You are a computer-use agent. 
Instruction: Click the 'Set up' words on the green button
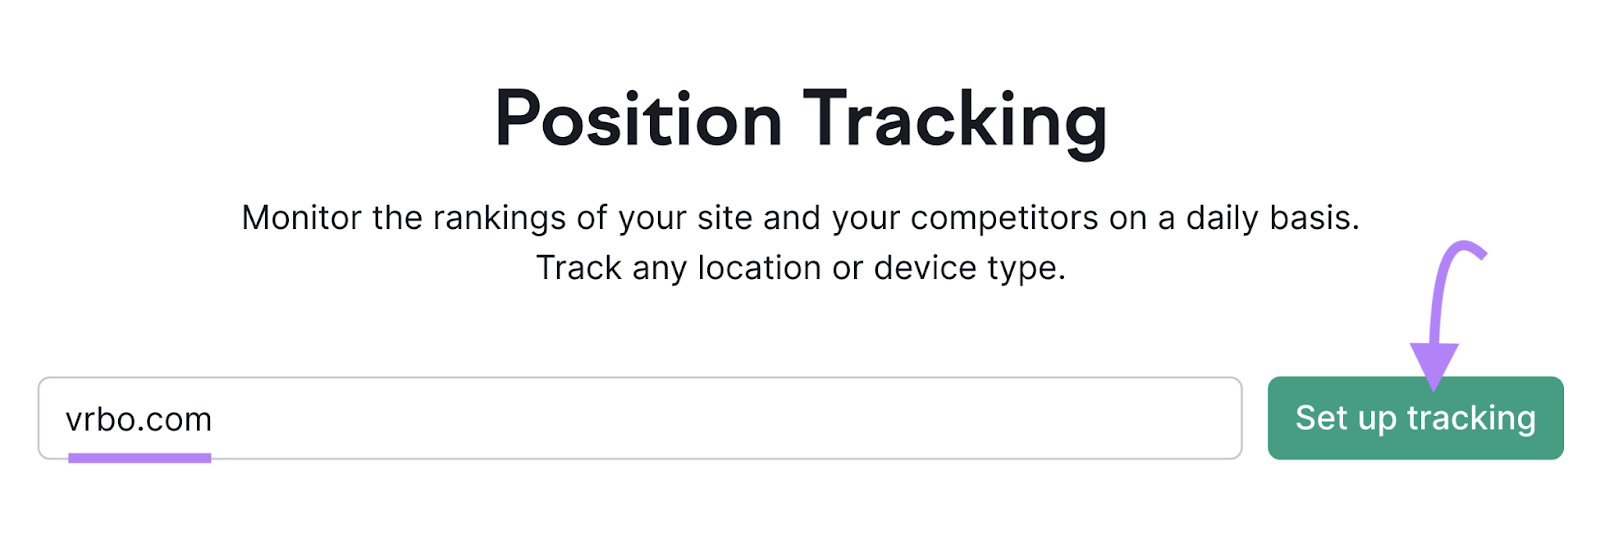[x=1346, y=418]
